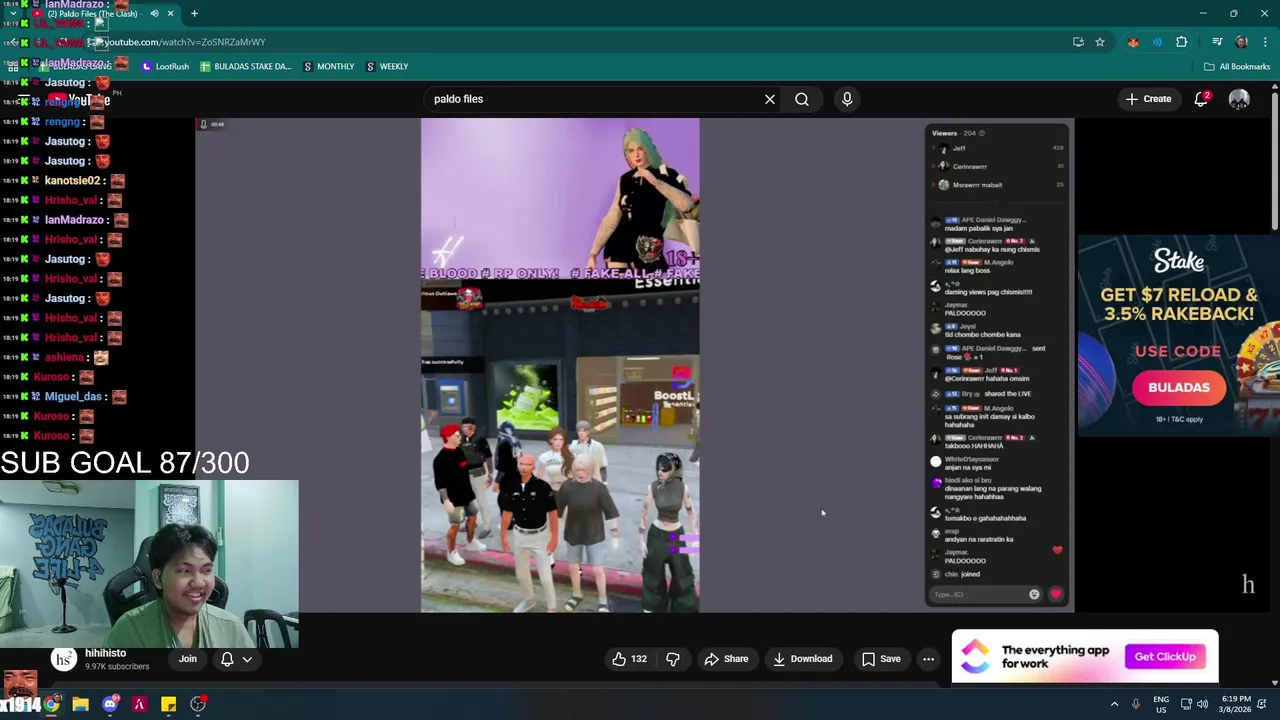1280x720 pixels.
Task: Open the All Bookmarks folder
Action: coord(1237,66)
